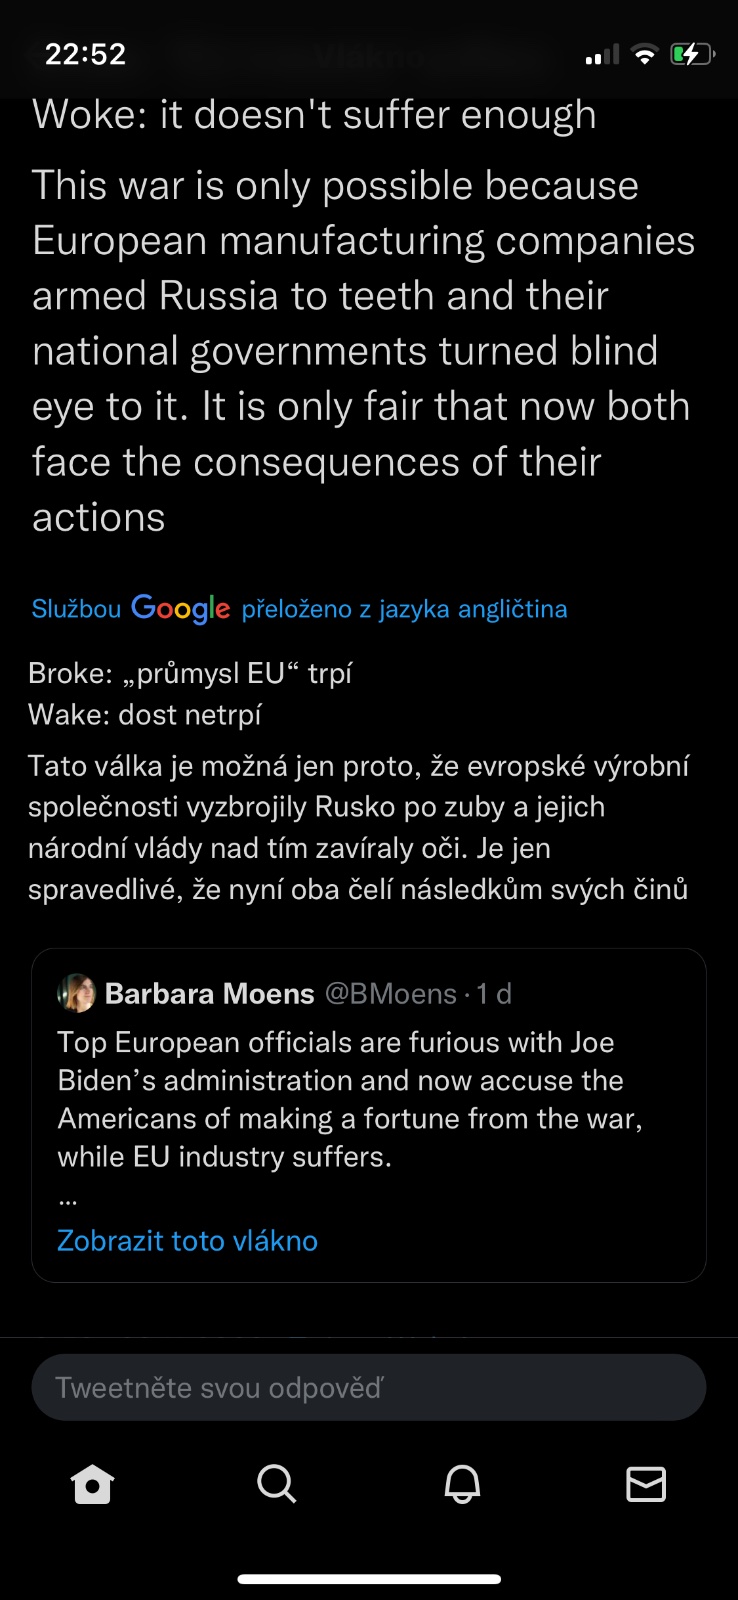Click the Barbara Moens display name
This screenshot has height=1600, width=738.
[x=209, y=993]
